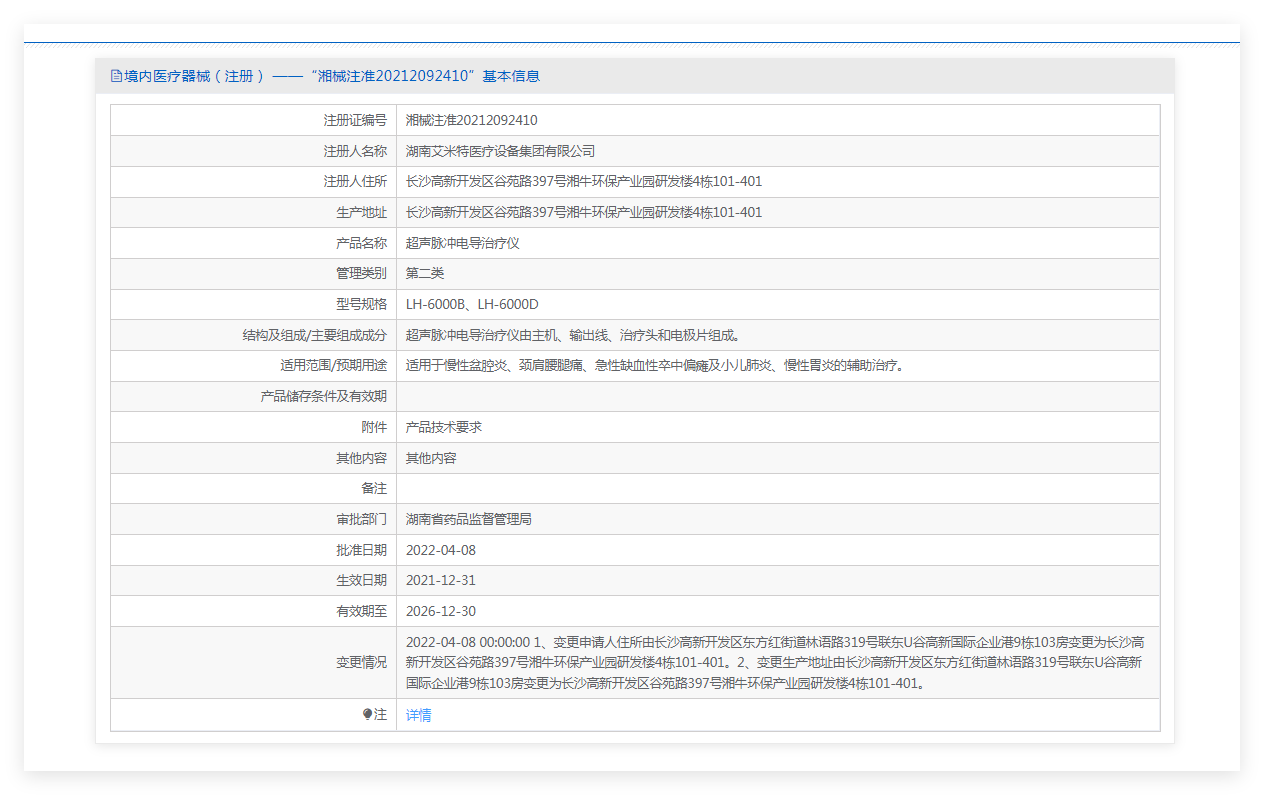Open the 详情 link
This screenshot has height=795, width=1264.
tap(418, 715)
